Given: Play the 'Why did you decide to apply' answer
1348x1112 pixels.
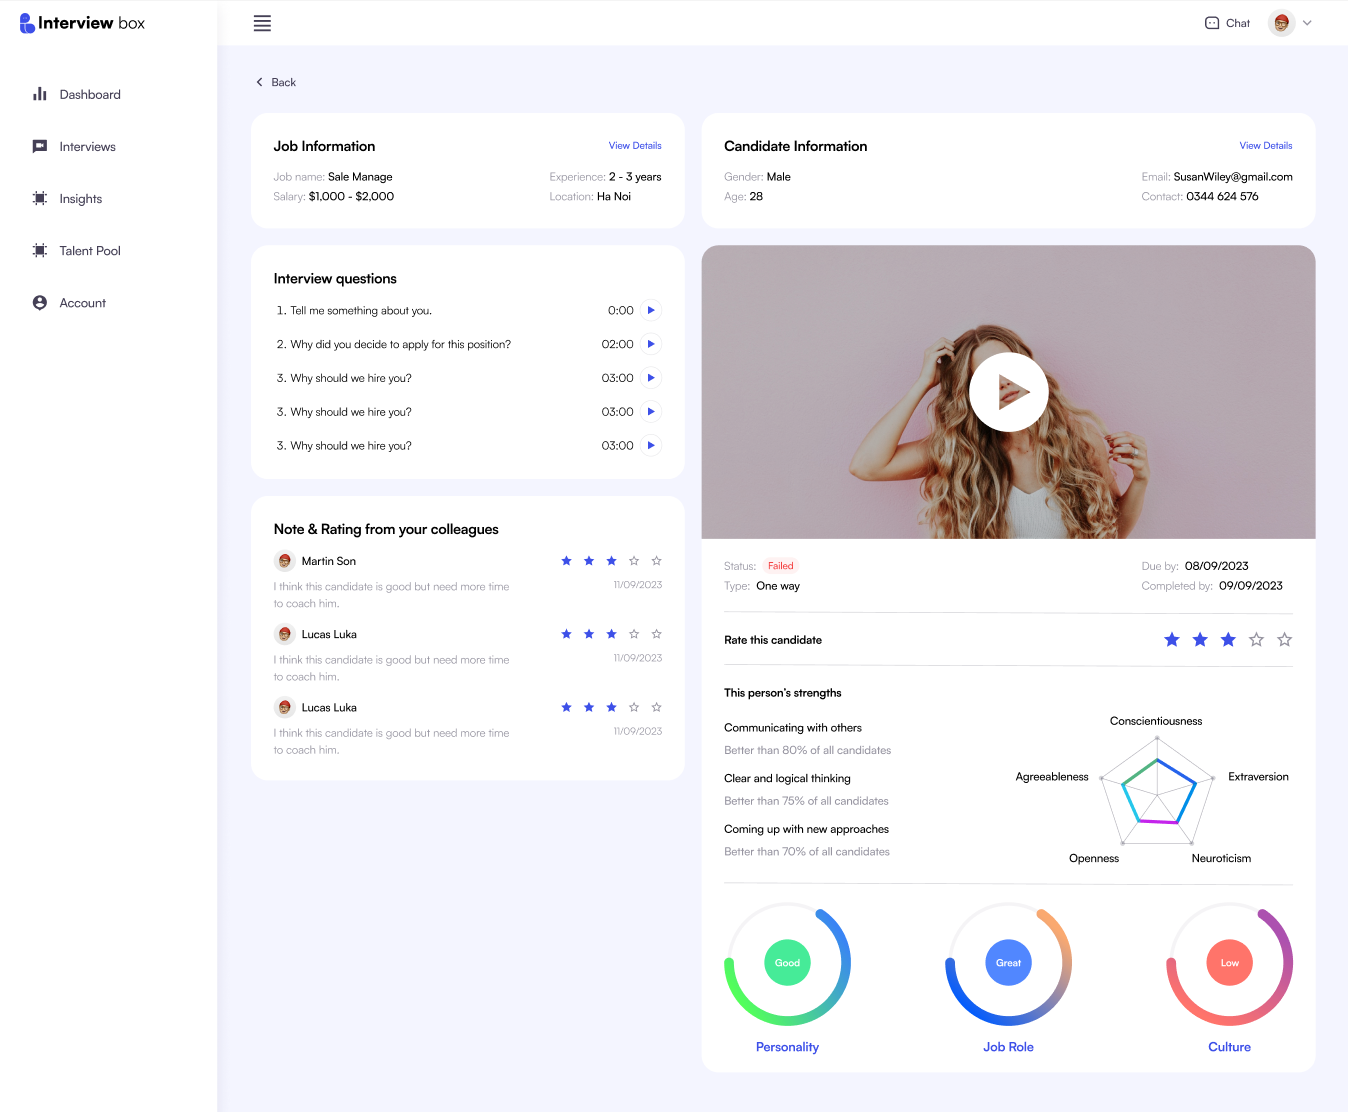Looking at the screenshot, I should tap(651, 344).
